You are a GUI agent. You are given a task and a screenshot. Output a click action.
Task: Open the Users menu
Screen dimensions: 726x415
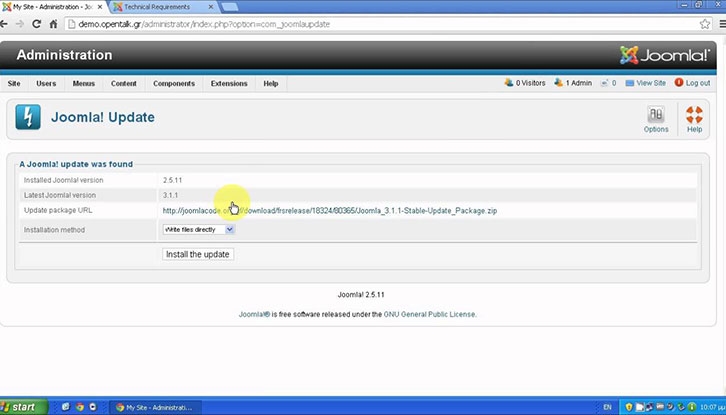(x=46, y=83)
